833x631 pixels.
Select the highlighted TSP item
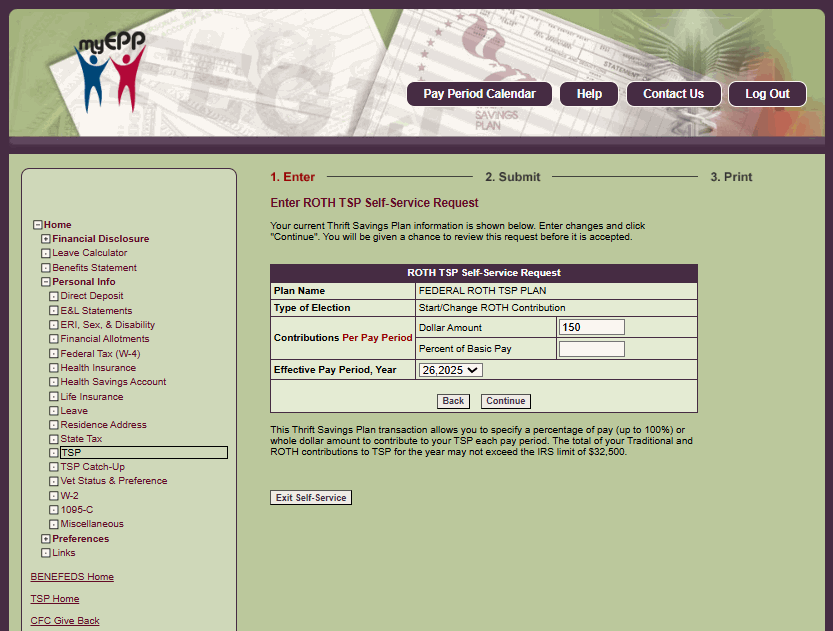[x=143, y=453]
